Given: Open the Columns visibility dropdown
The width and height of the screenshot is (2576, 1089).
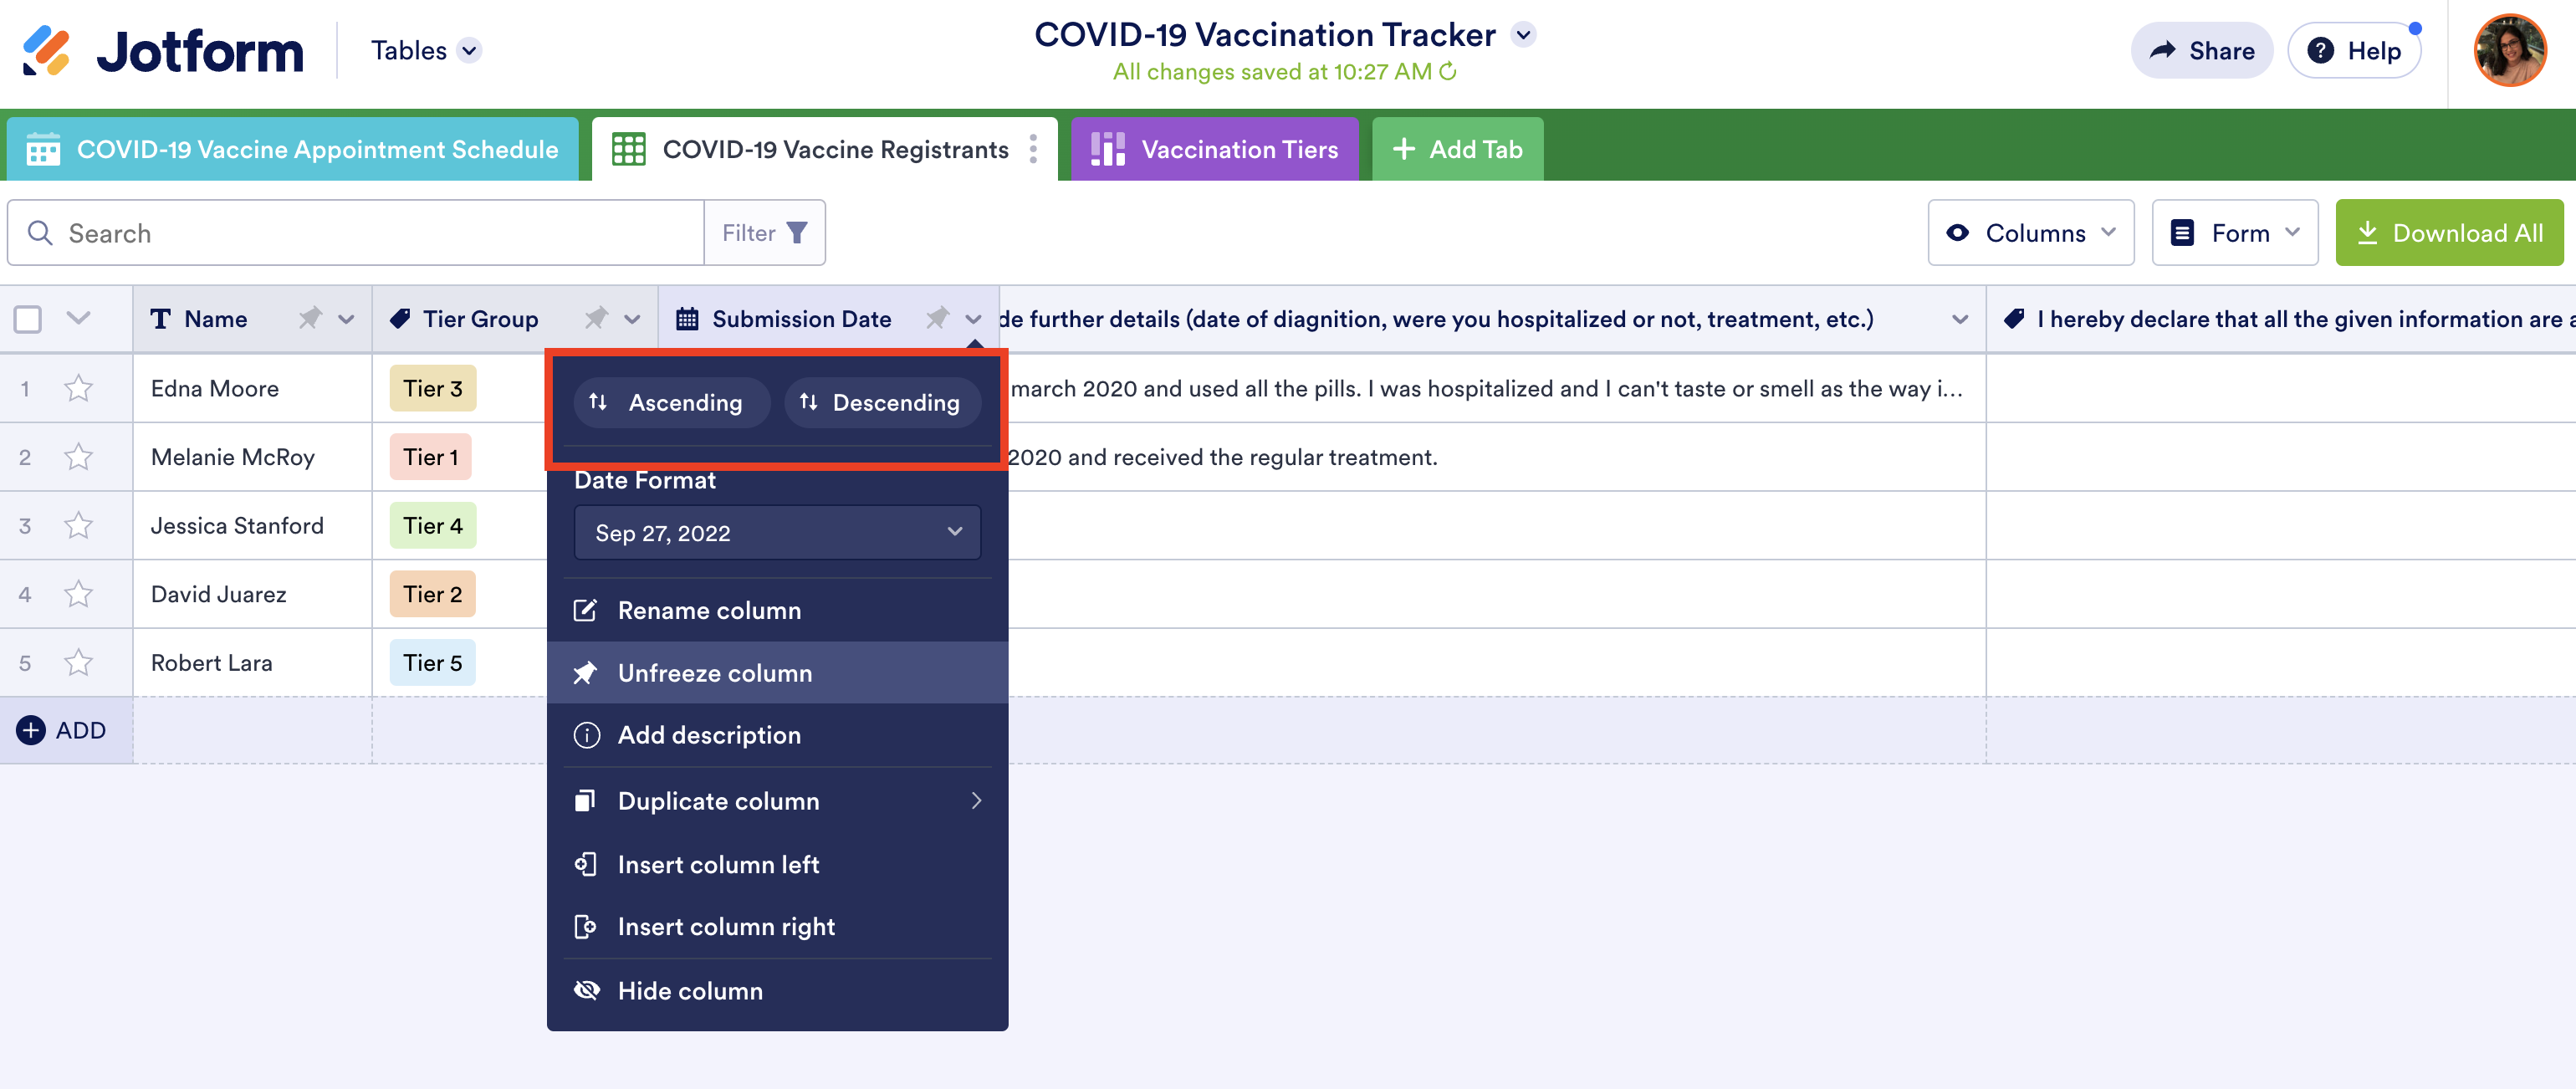Looking at the screenshot, I should click(2030, 233).
